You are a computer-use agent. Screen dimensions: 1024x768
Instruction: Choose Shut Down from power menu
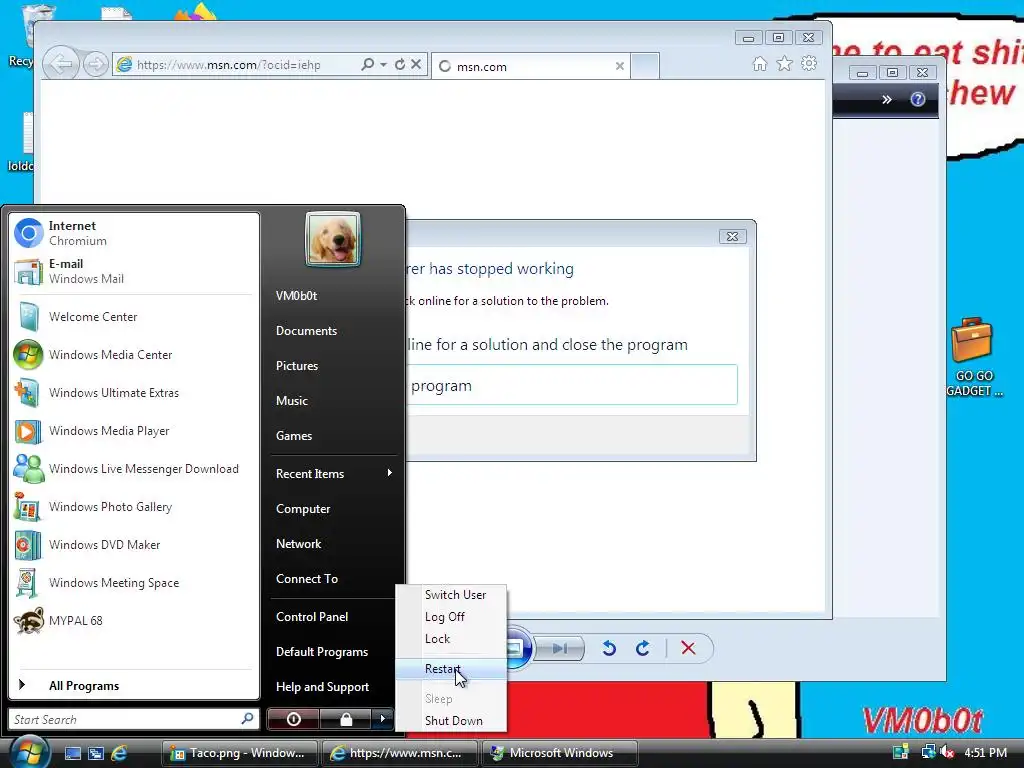[451, 721]
